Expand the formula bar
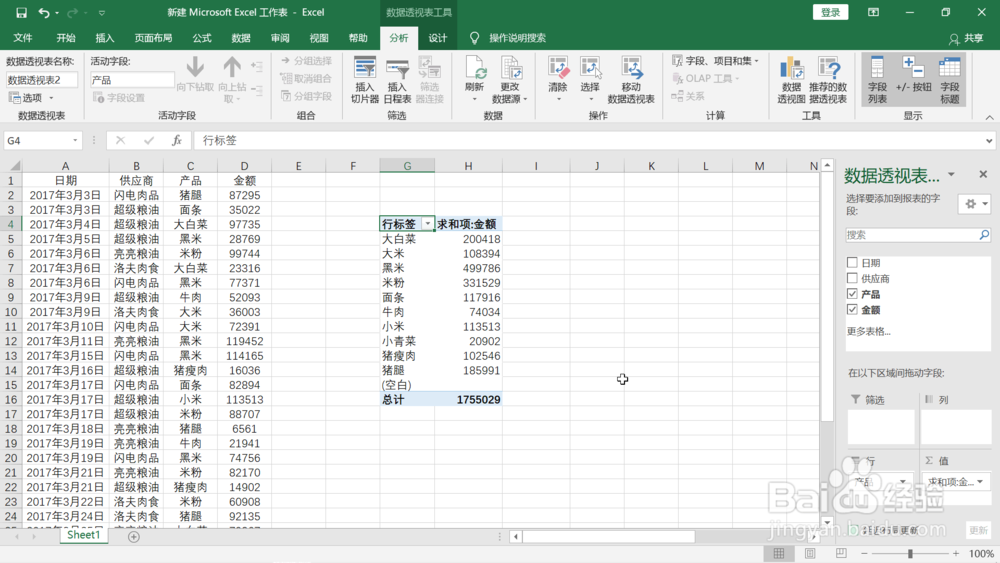Viewport: 1000px width, 563px height. click(989, 140)
